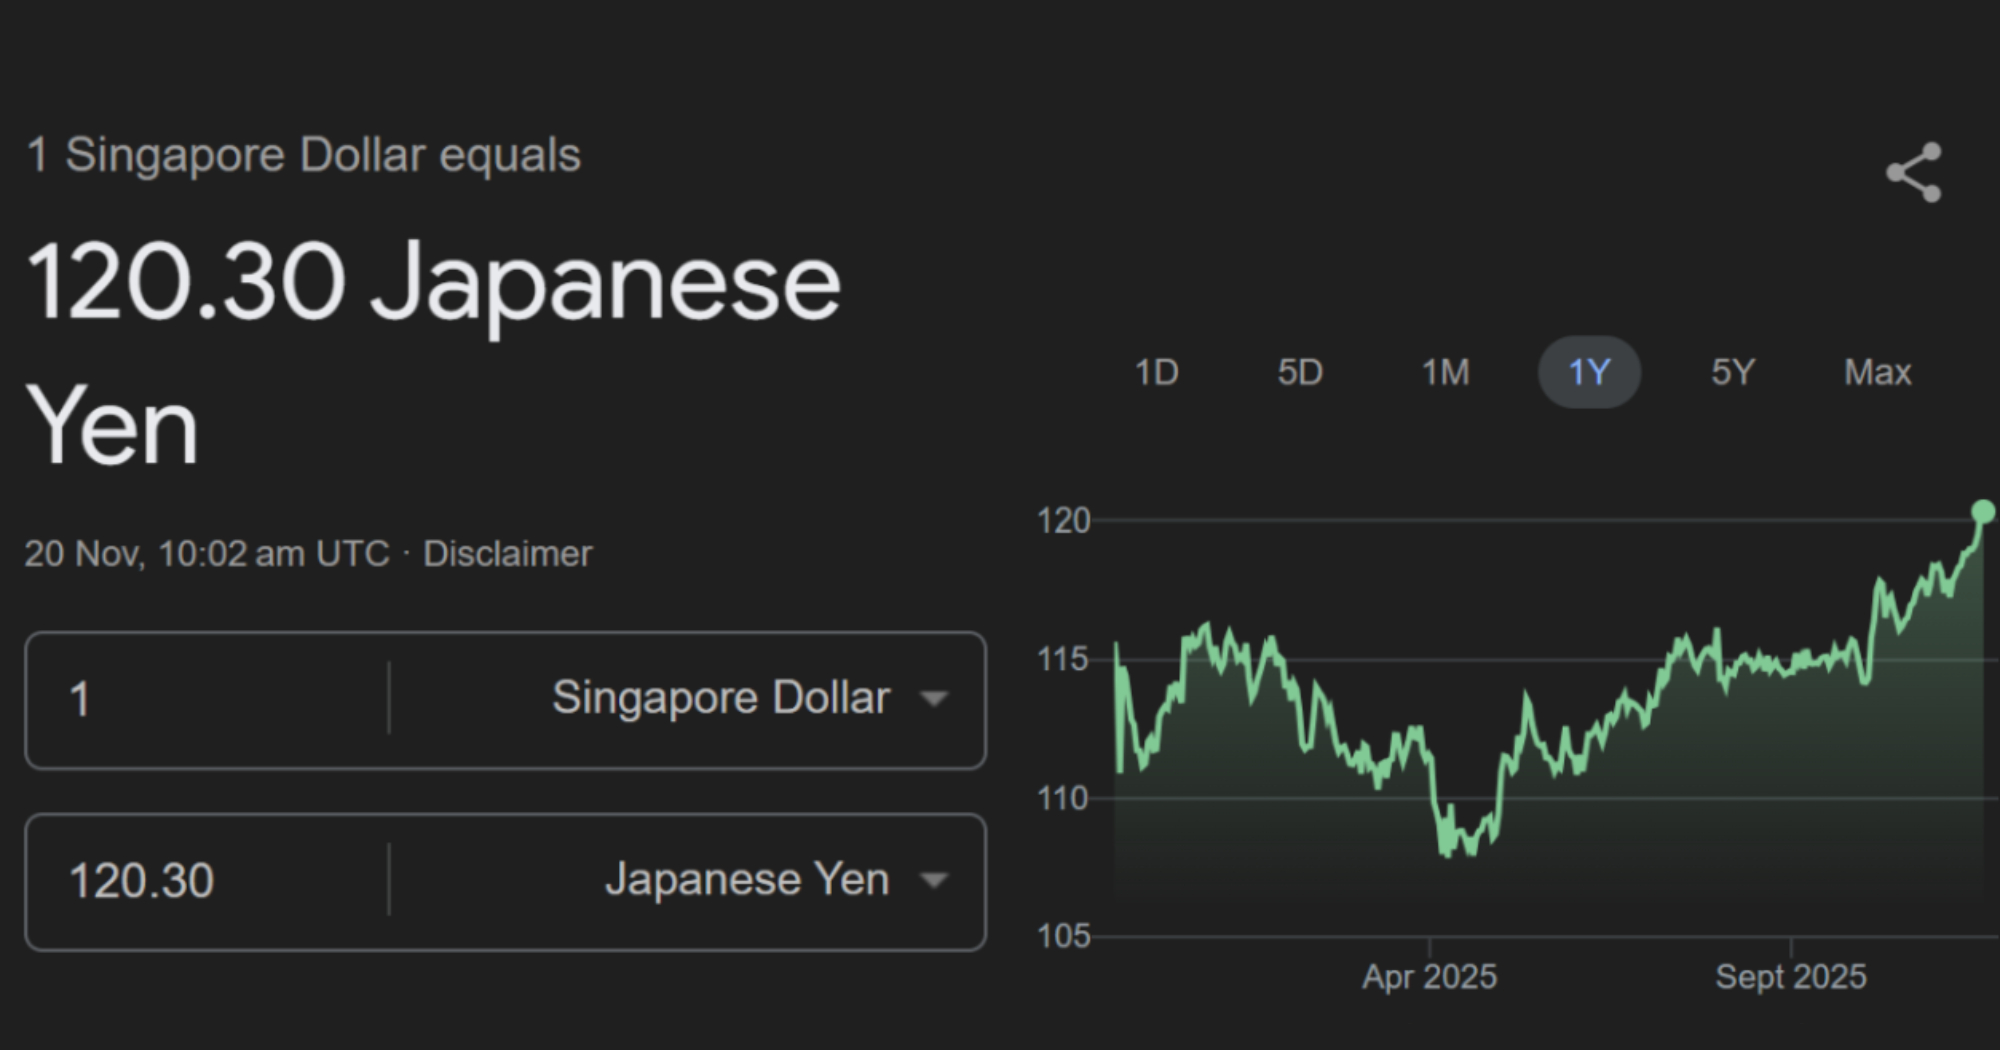This screenshot has height=1050, width=2000.
Task: Show the Max history chart
Action: (1877, 372)
